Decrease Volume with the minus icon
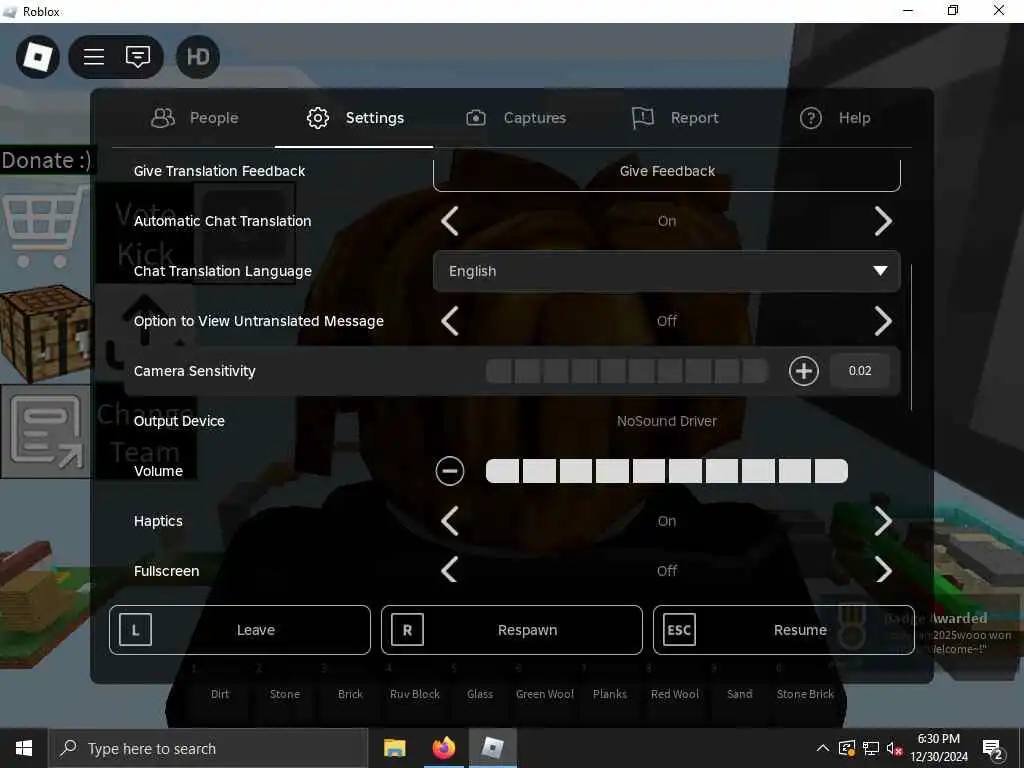The width and height of the screenshot is (1024, 768). point(450,471)
